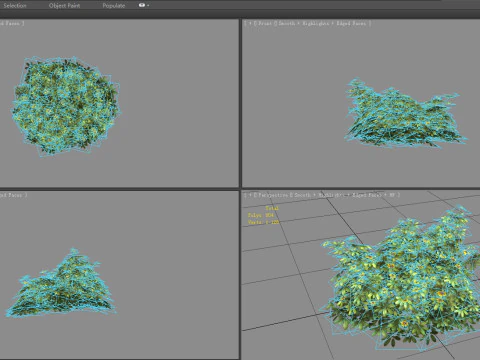Open the Selection ribbon tab

point(14,5)
